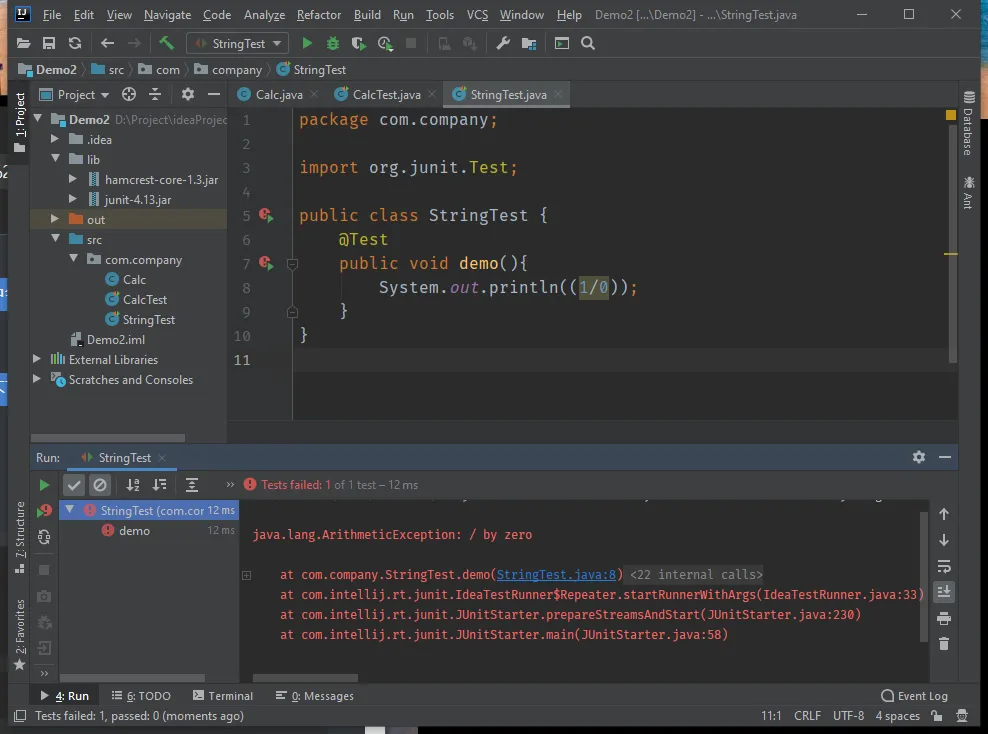
Task: Toggle Show Ignored tests button
Action: [100, 485]
